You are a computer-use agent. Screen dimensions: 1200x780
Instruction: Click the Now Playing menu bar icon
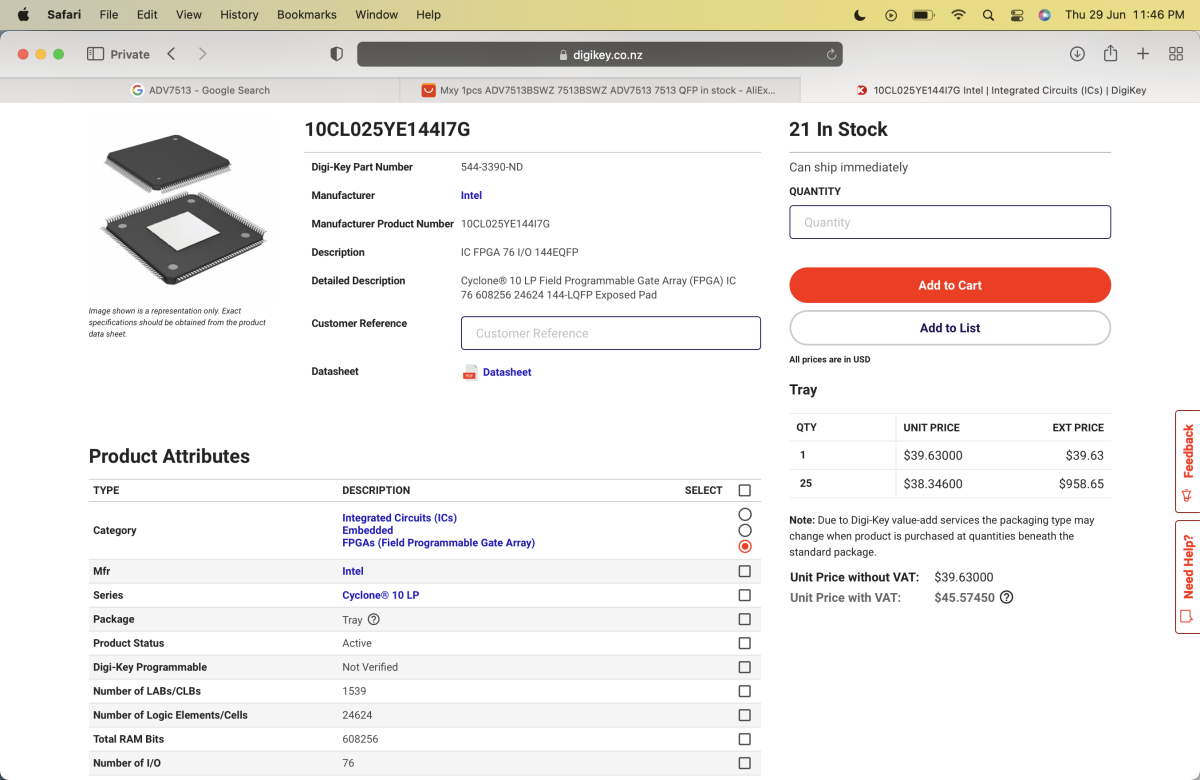(891, 15)
